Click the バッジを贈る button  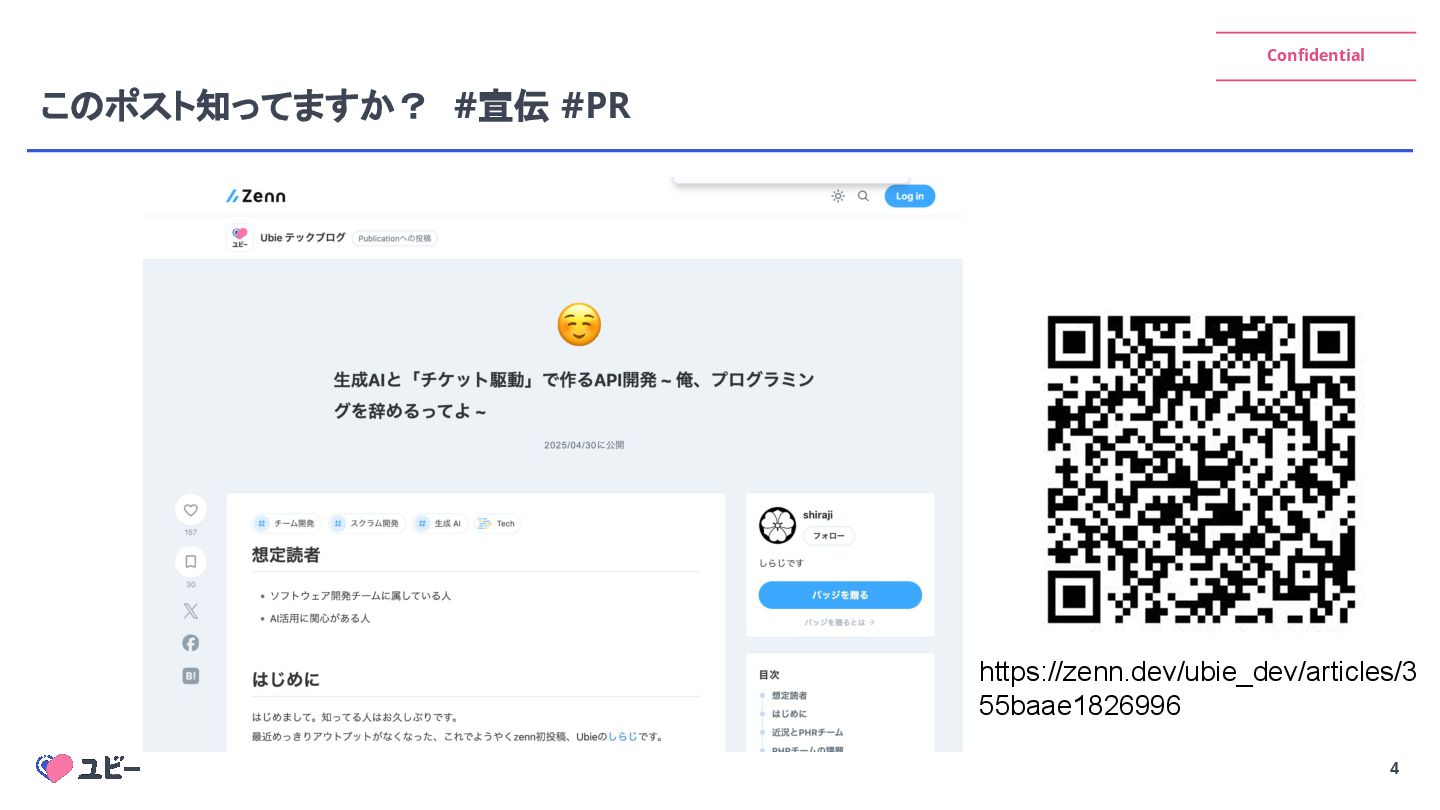coord(840,595)
